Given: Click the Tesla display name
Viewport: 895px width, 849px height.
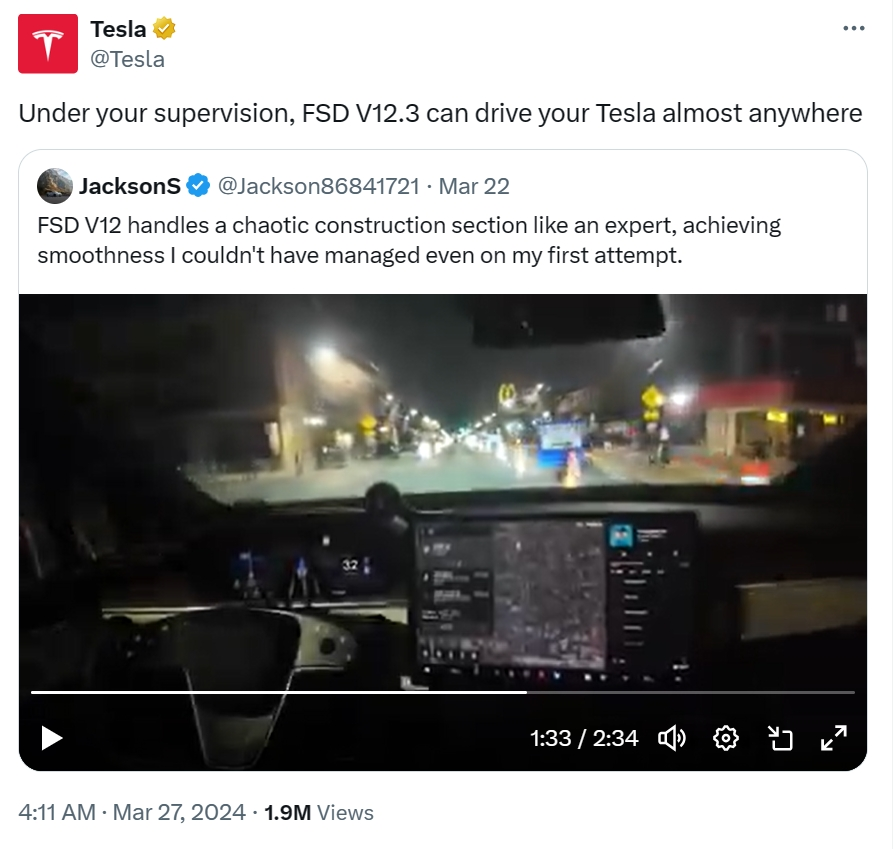Looking at the screenshot, I should tap(118, 29).
